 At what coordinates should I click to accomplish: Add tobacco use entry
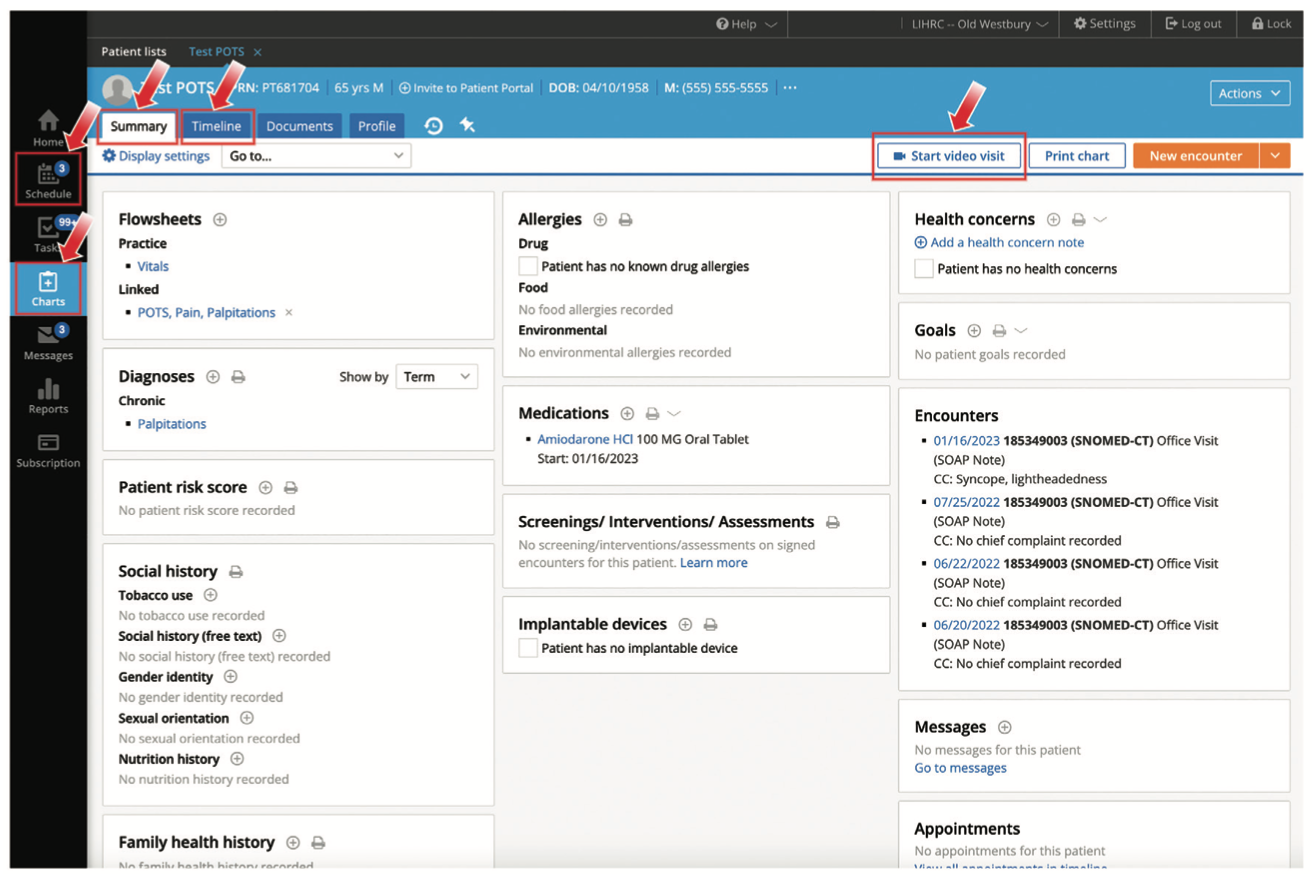point(210,595)
